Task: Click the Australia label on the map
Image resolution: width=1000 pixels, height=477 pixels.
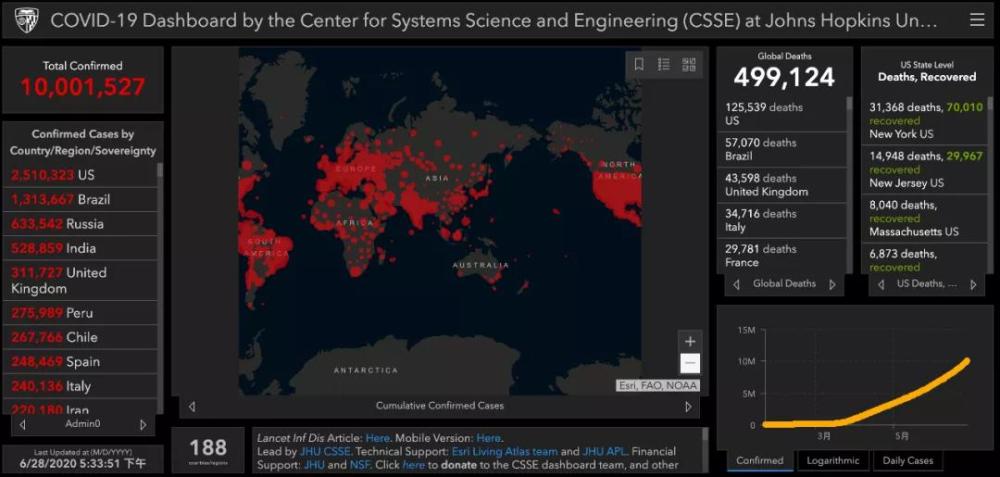Action: (x=481, y=265)
